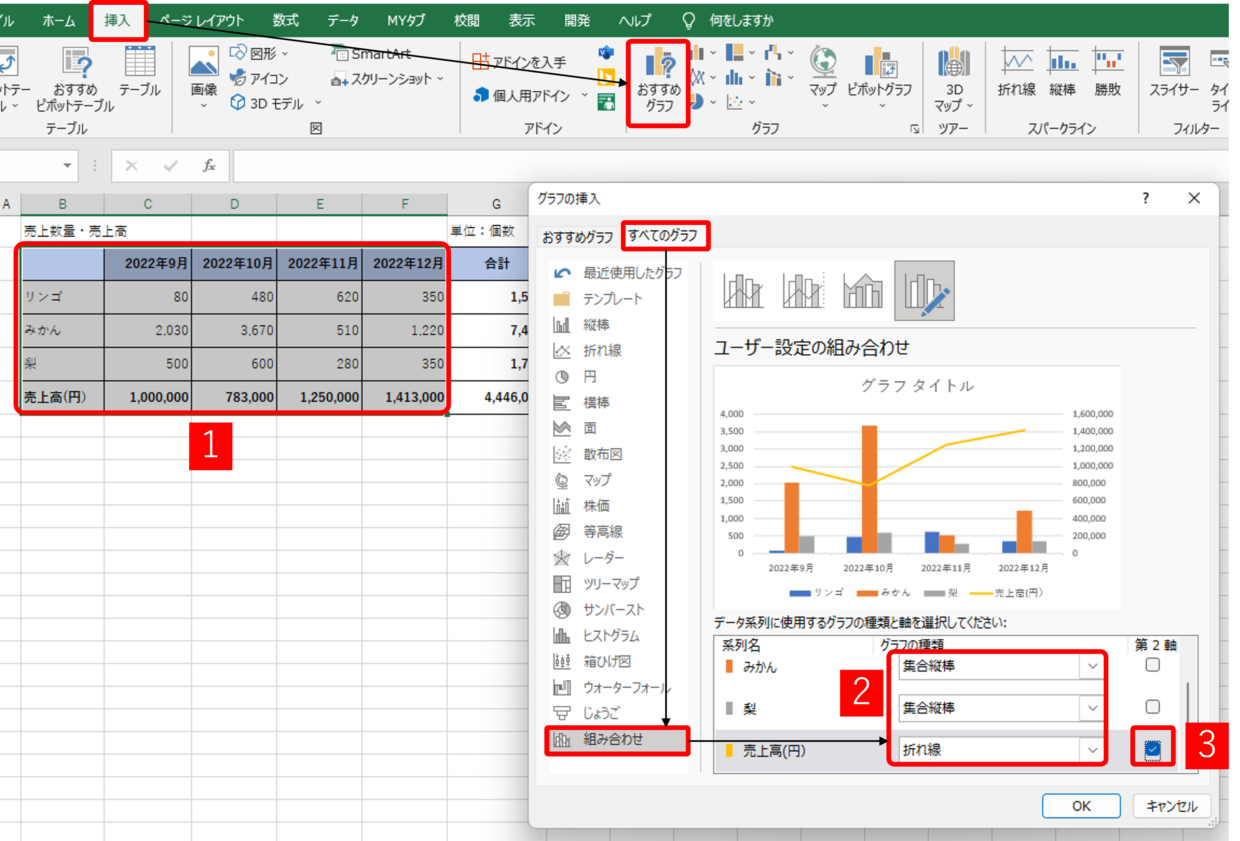This screenshot has height=841, width=1240.
Task: Insert SmartArt from the ribbon
Action: [x=371, y=54]
